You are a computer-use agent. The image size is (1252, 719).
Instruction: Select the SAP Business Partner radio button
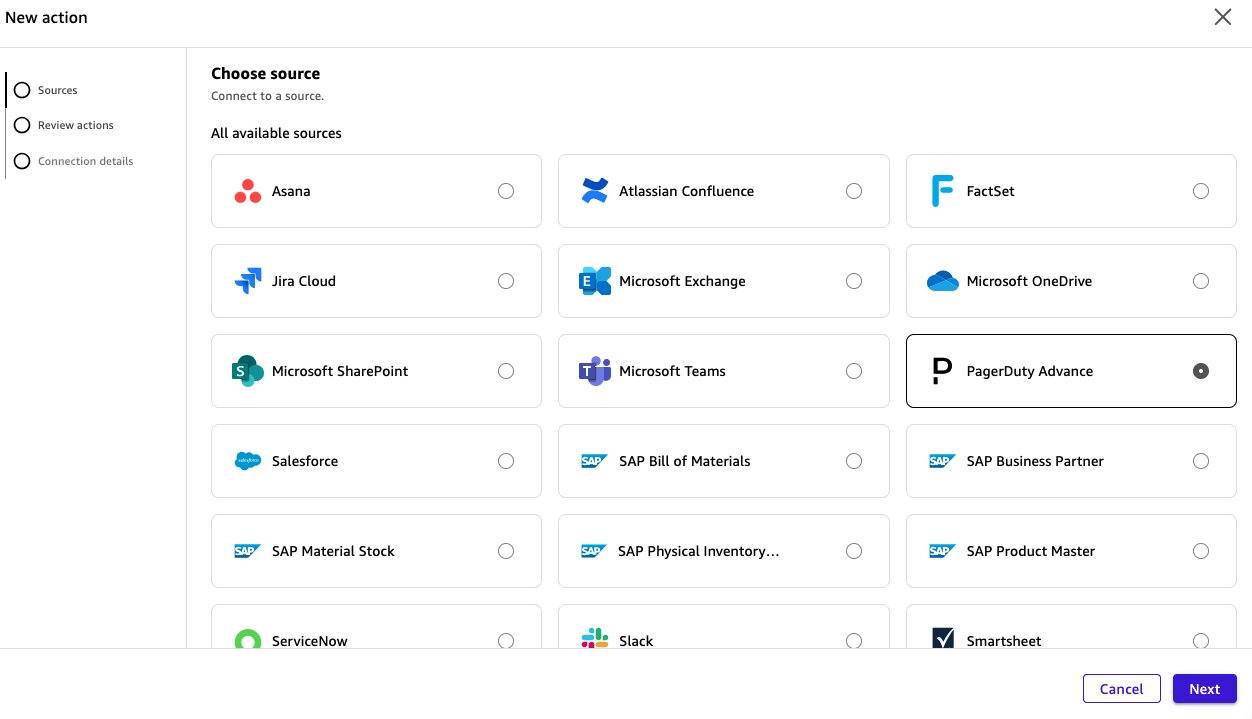pos(1201,461)
